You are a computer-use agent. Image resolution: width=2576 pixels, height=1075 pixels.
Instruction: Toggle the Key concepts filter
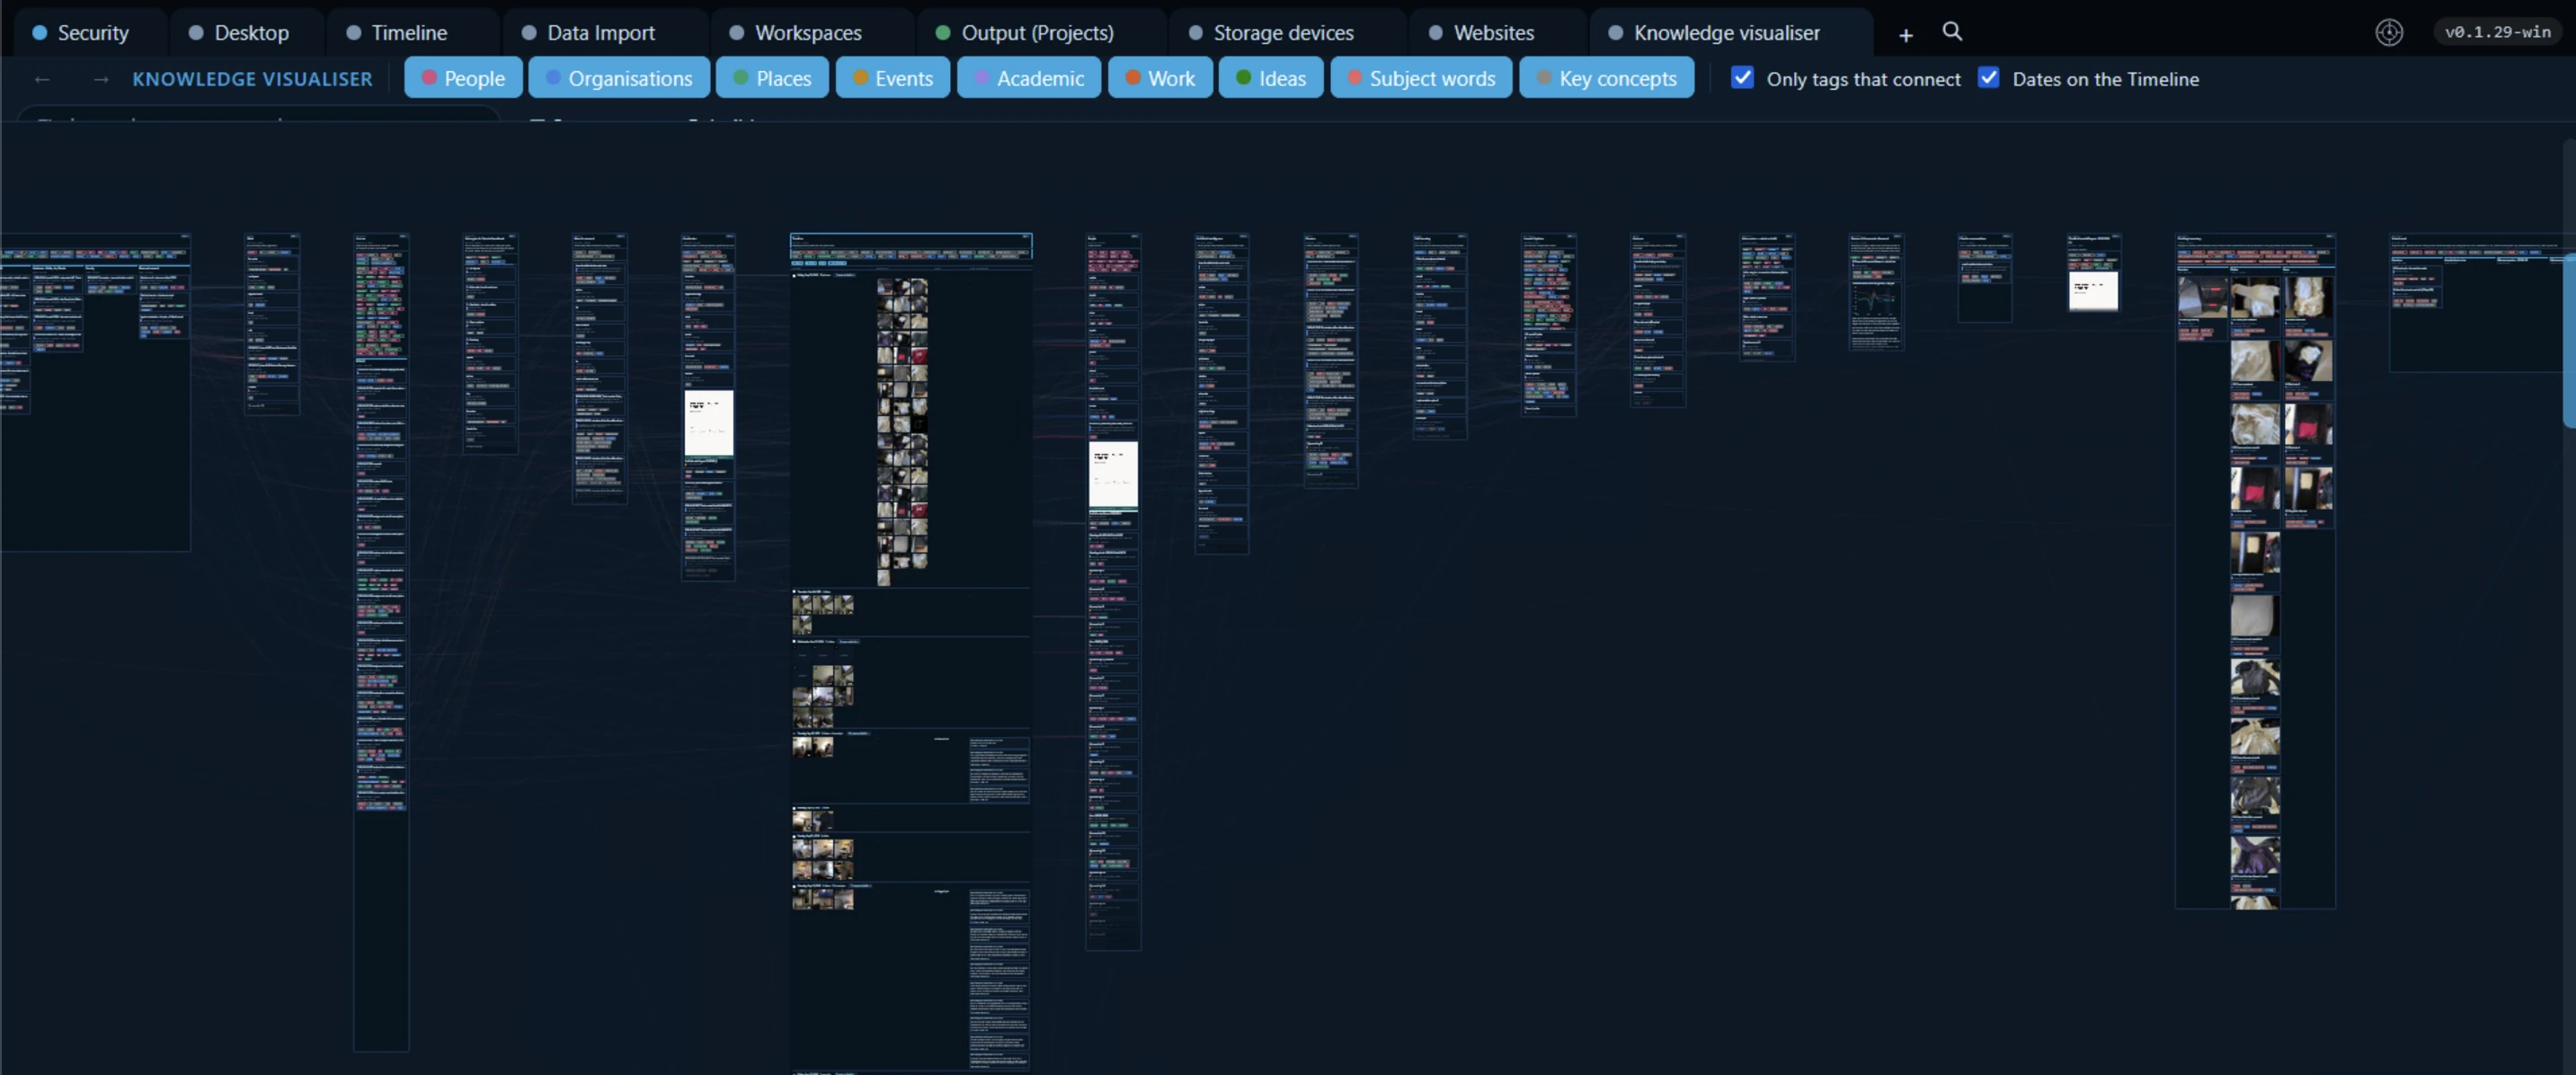click(x=1607, y=78)
